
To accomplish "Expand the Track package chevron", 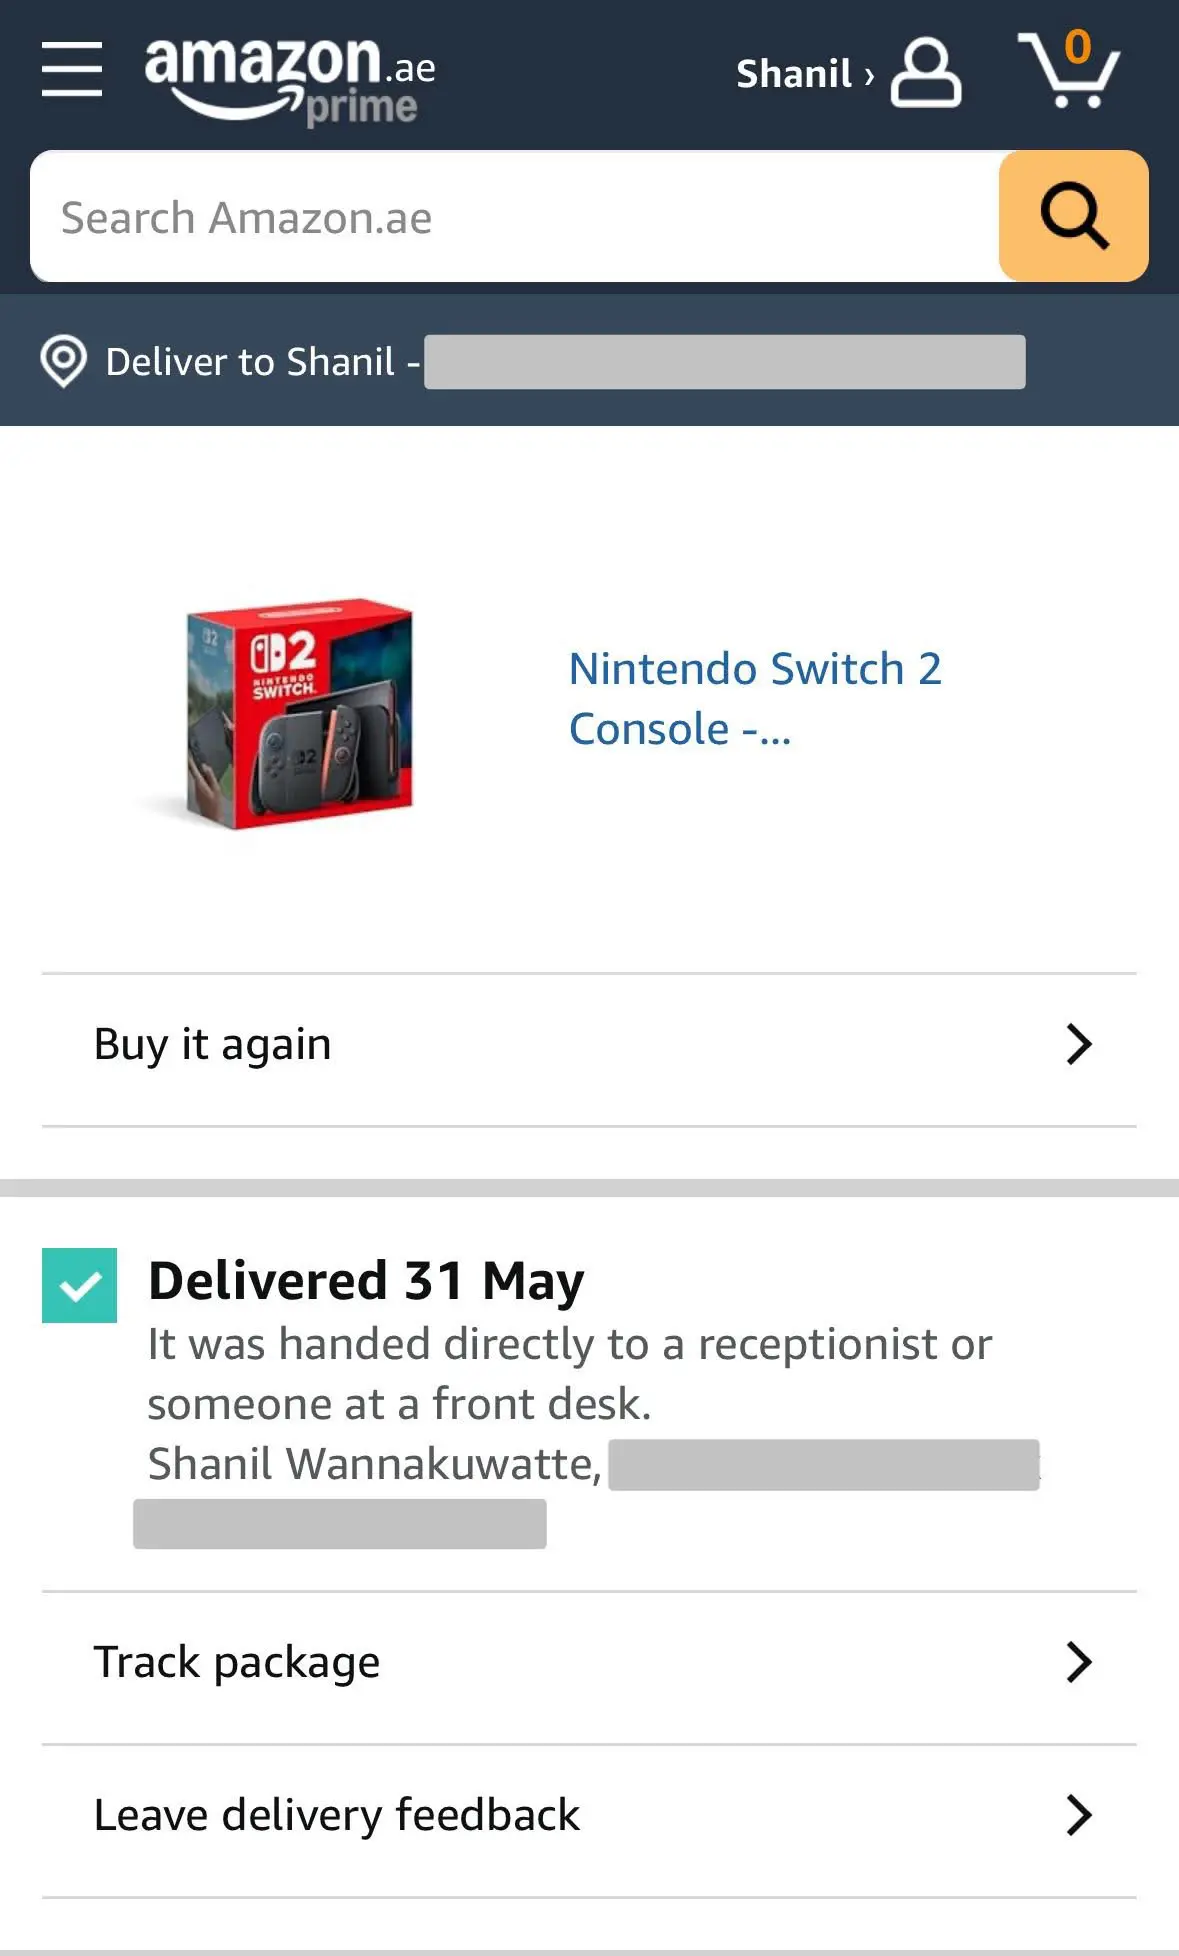I will click(1079, 1662).
